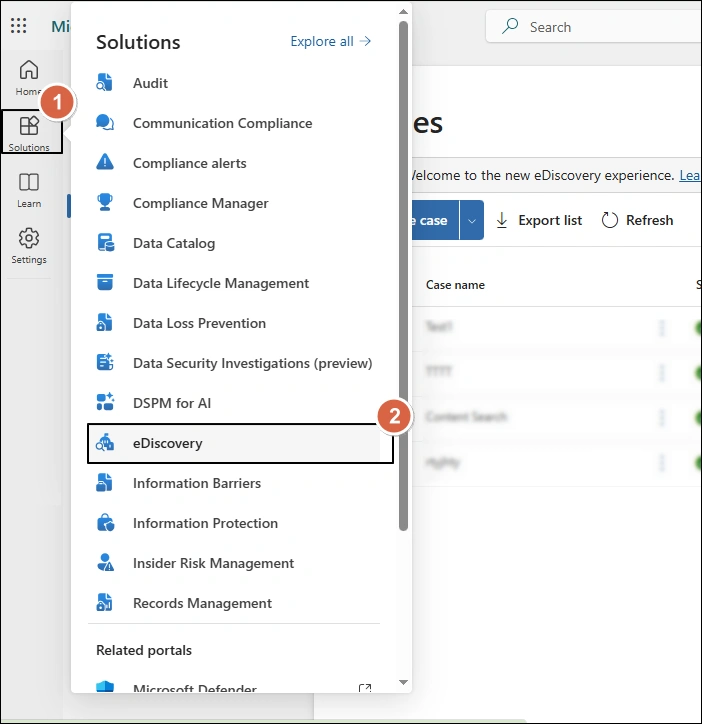Expand the create case dropdown arrow
Screen dimensions: 702x724
tap(472, 220)
